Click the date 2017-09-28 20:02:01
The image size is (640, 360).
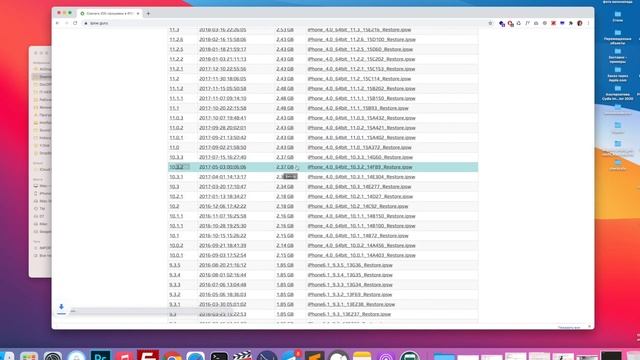click(x=222, y=128)
